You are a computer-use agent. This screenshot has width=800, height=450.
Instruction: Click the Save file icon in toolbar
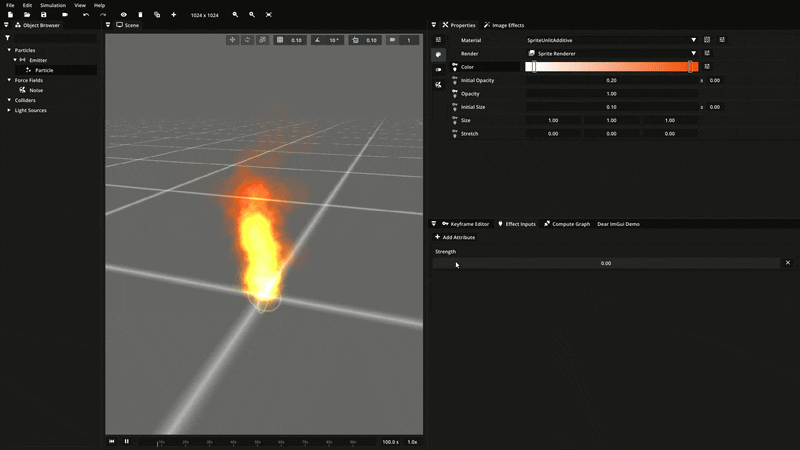(44, 15)
